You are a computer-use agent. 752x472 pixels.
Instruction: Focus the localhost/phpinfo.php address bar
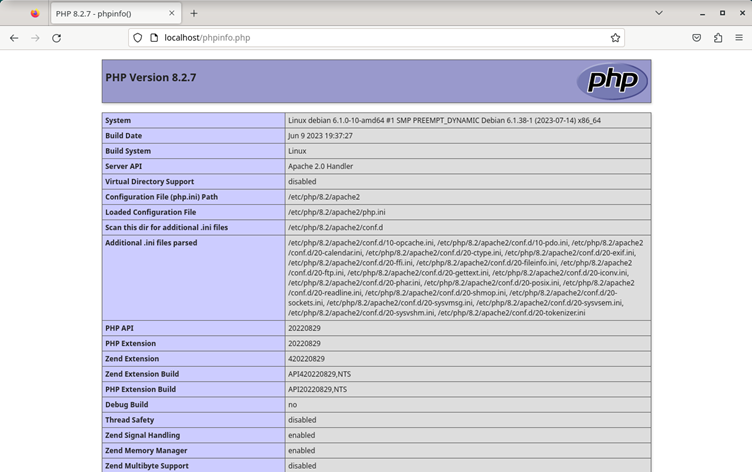point(380,38)
